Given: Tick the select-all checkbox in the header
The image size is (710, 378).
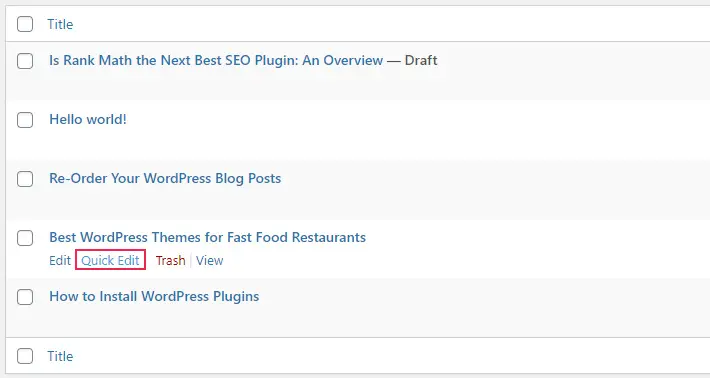Looking at the screenshot, I should coord(25,24).
